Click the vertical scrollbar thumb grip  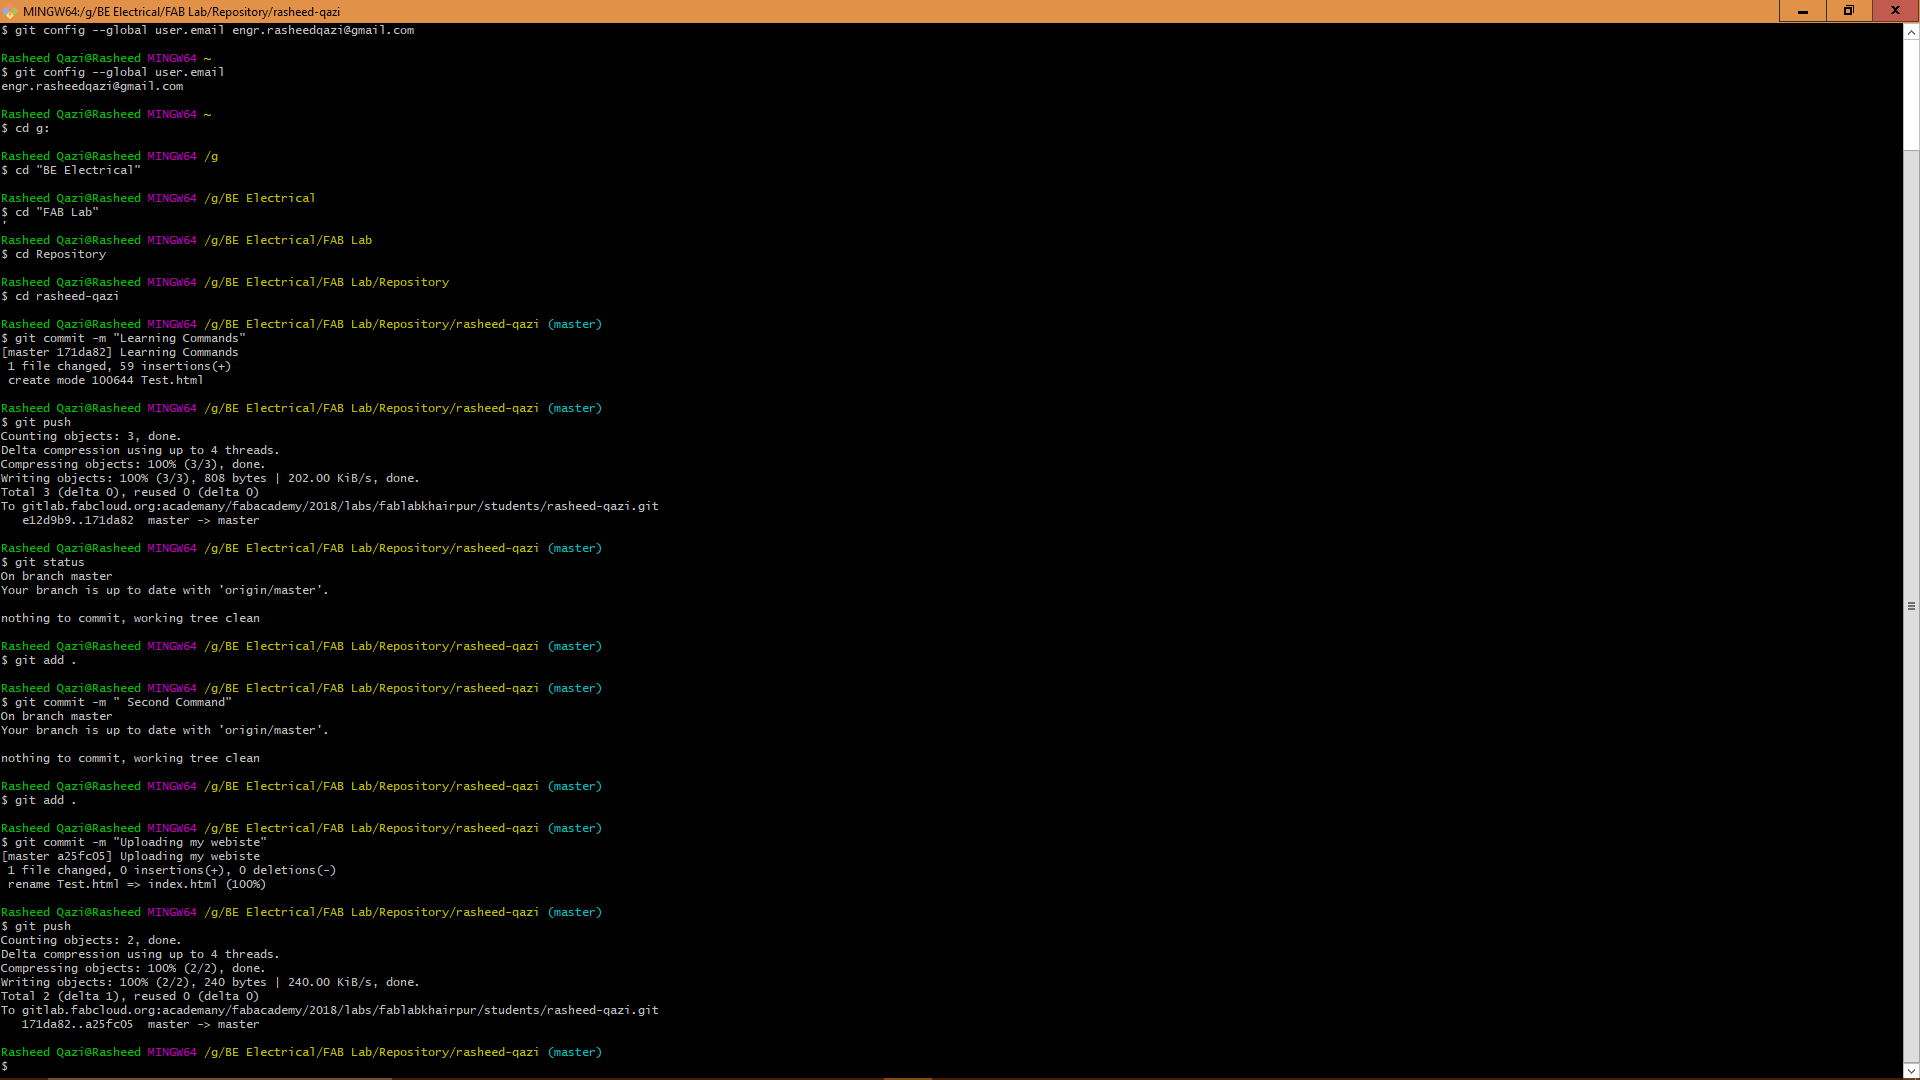(x=1911, y=606)
